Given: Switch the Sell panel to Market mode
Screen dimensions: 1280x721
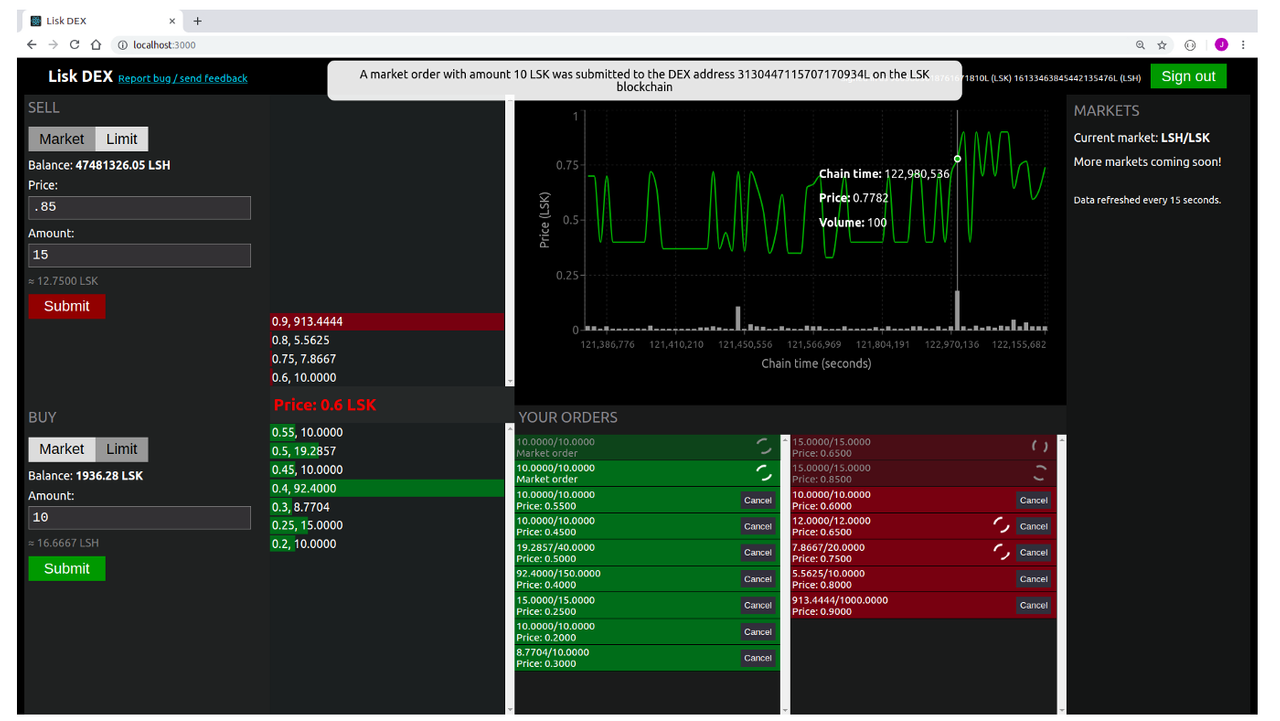Looking at the screenshot, I should pyautogui.click(x=62, y=139).
